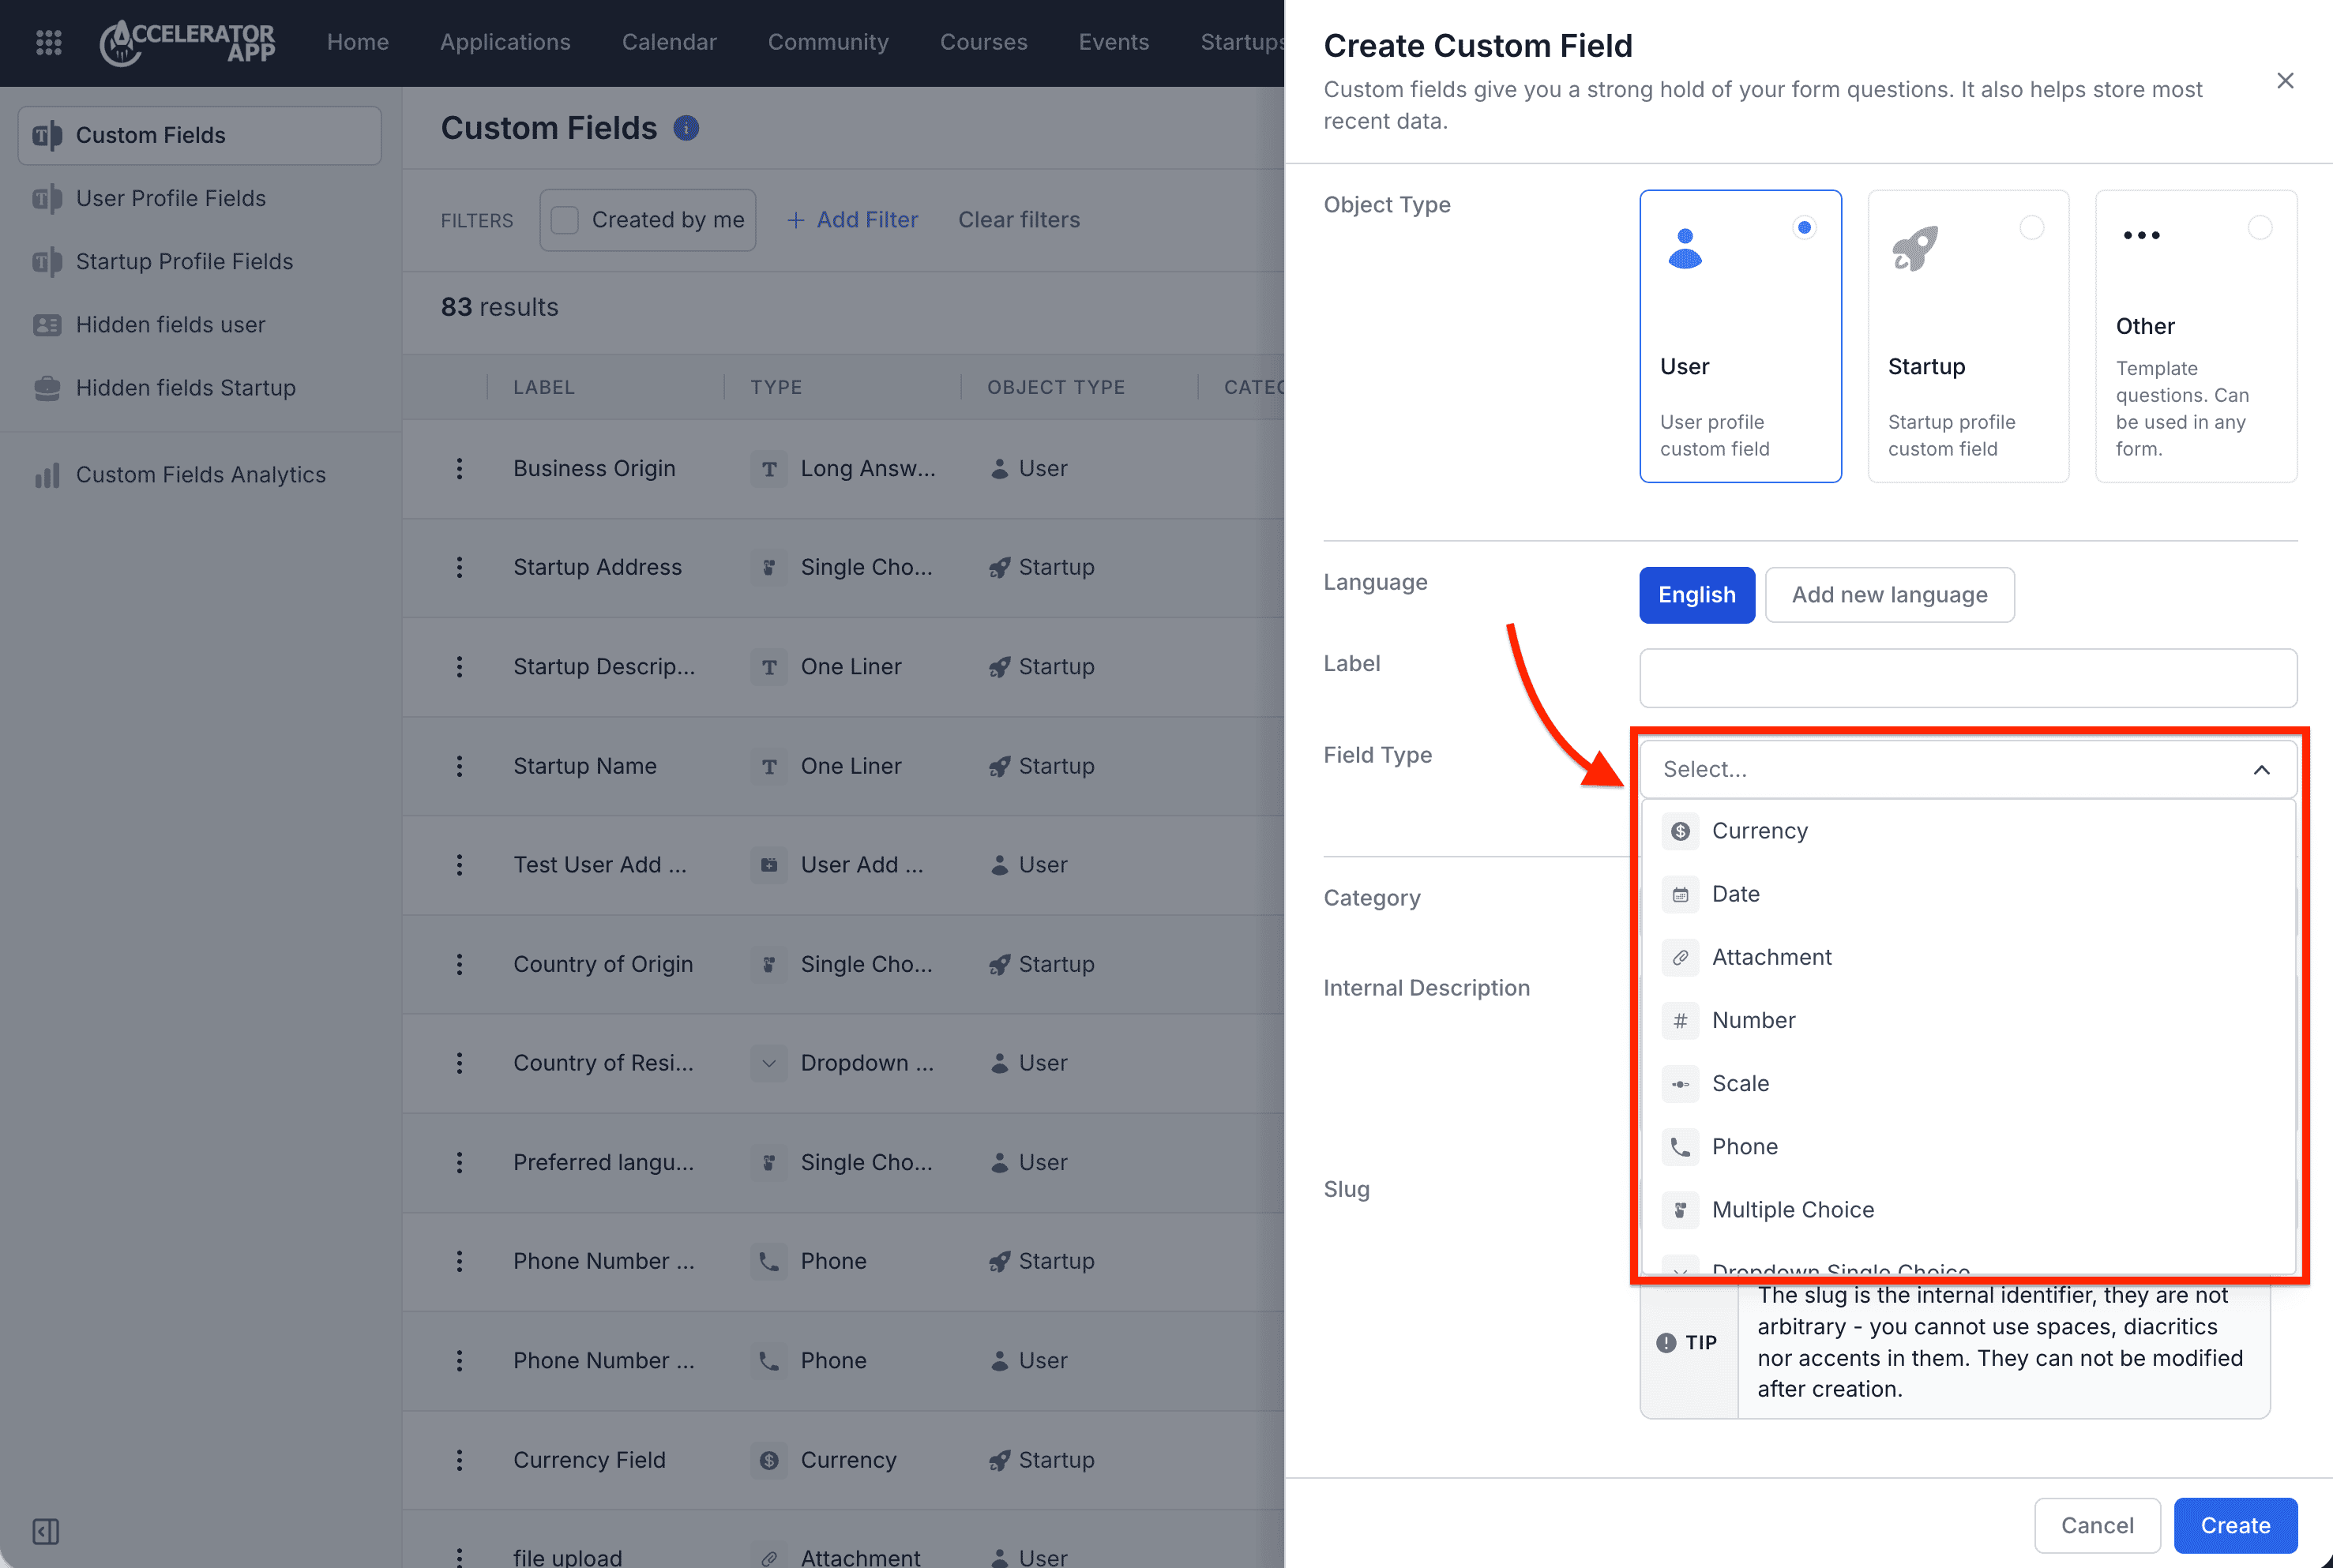Choose Number from Field Type list
Screen dimensions: 2333x1568
(1967, 1020)
